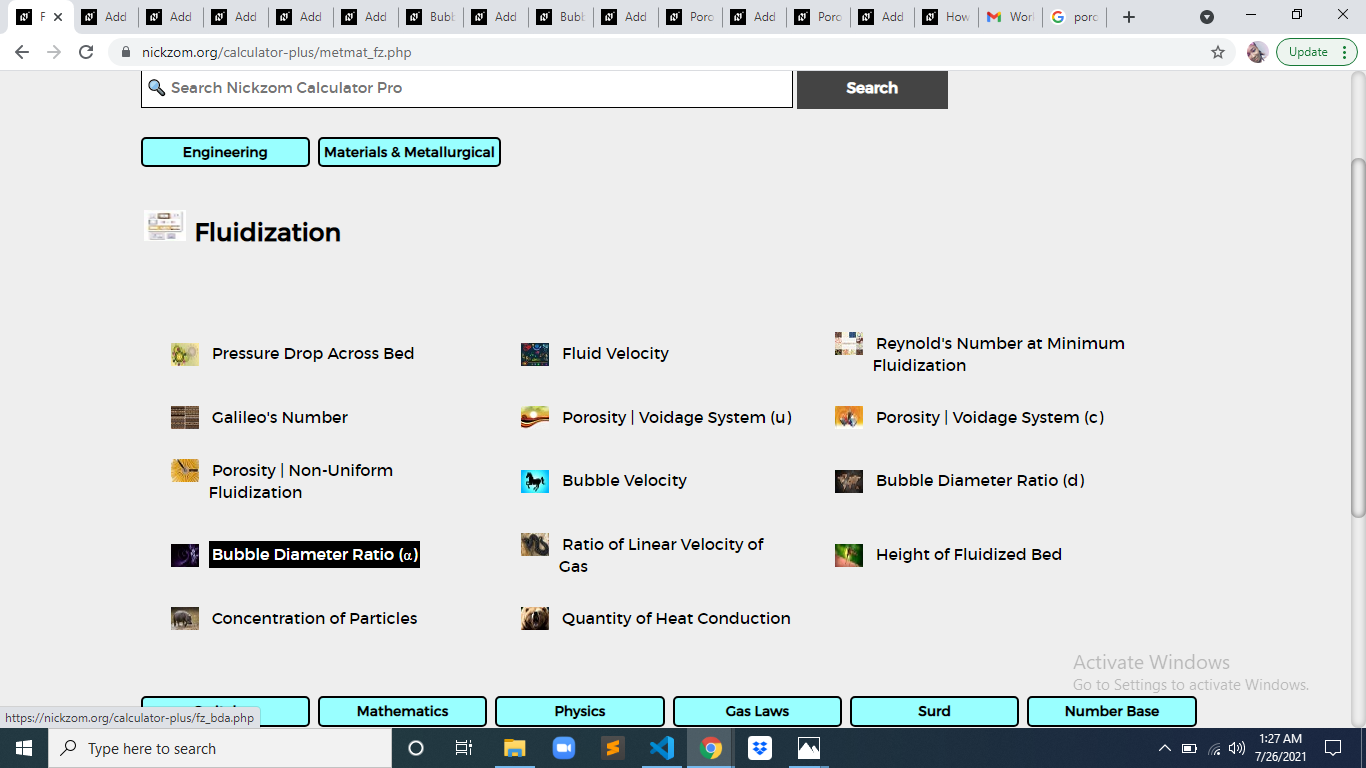Select the Height of Fluidized Bed icon

click(x=849, y=555)
